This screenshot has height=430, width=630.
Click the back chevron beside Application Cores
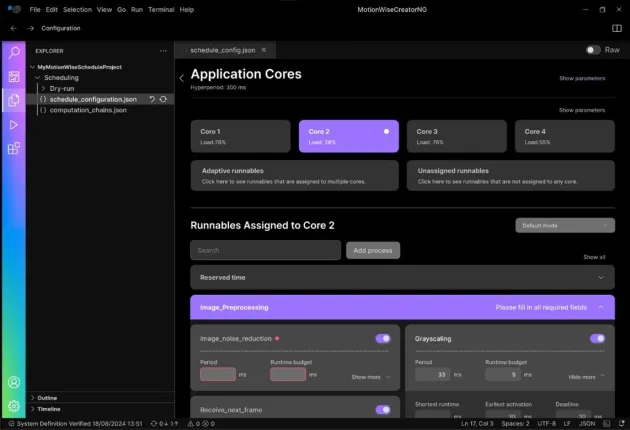click(181, 77)
